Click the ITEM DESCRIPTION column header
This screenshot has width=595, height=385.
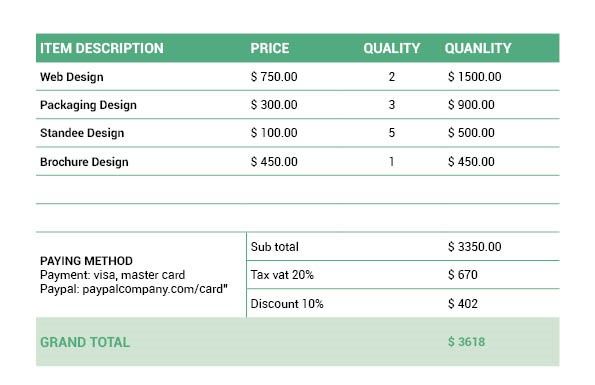point(102,48)
